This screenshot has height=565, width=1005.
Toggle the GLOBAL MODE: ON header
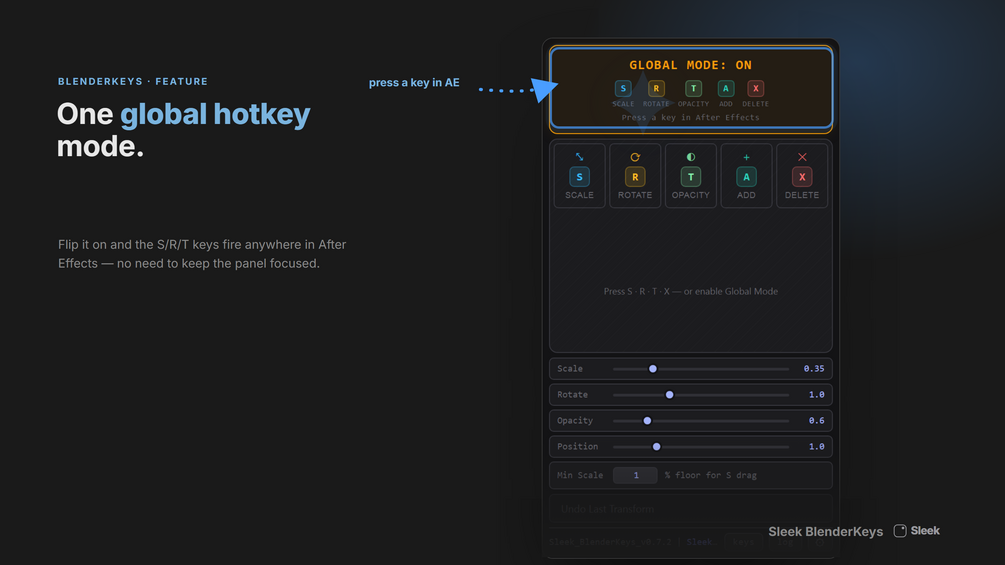(x=690, y=65)
